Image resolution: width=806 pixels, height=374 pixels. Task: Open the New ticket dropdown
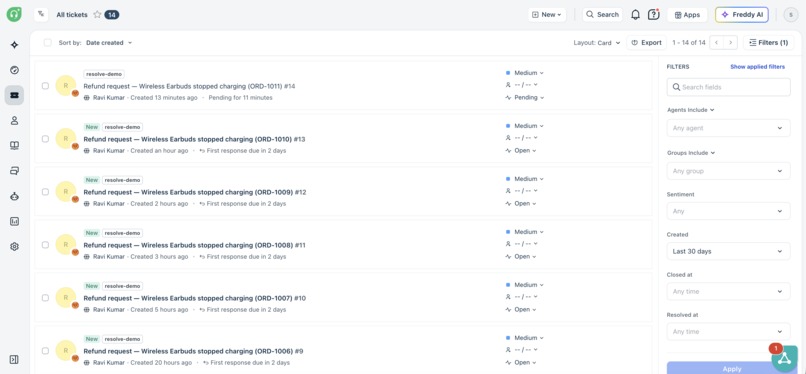(547, 15)
